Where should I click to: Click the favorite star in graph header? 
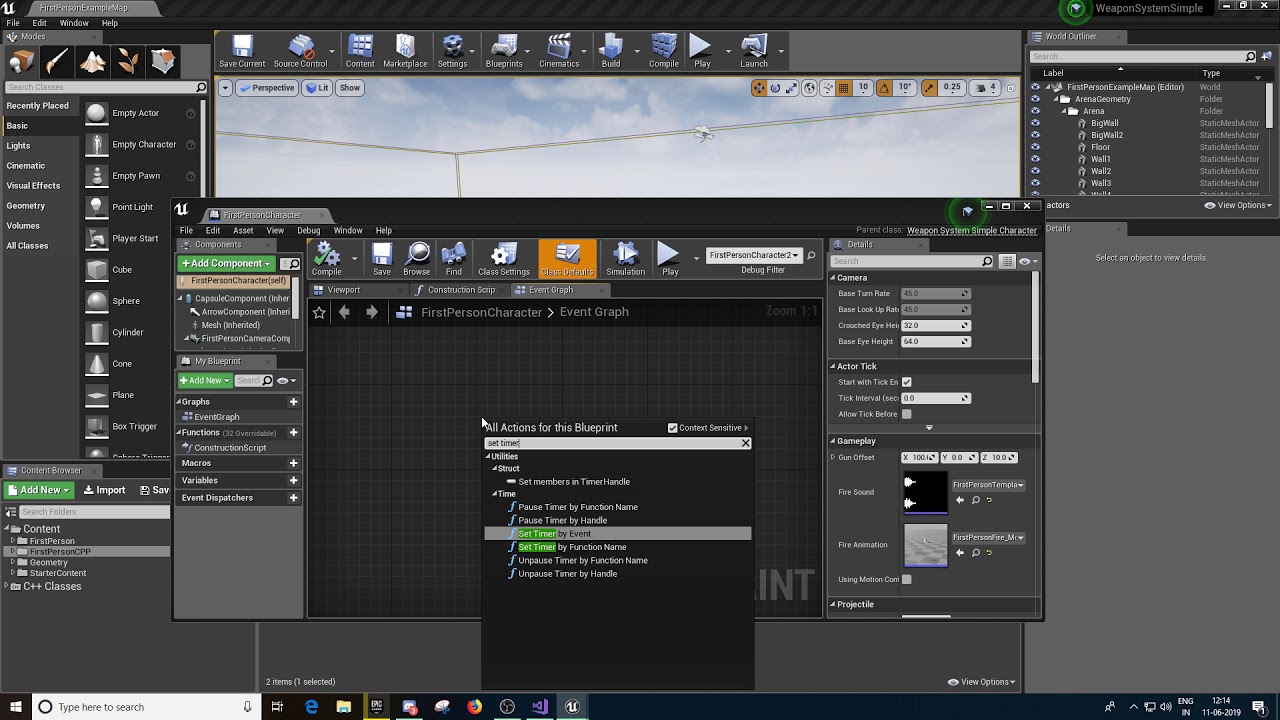pos(319,312)
